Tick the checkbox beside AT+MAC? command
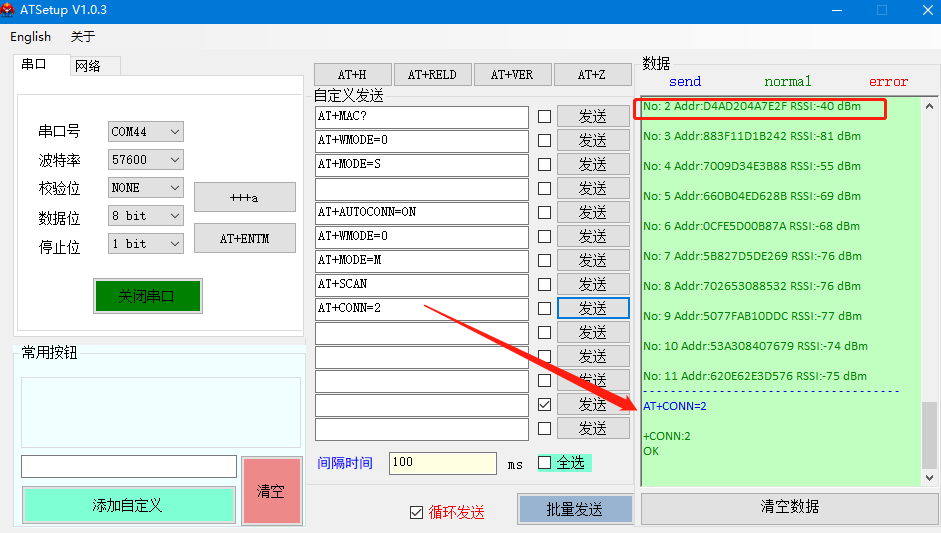 [544, 117]
